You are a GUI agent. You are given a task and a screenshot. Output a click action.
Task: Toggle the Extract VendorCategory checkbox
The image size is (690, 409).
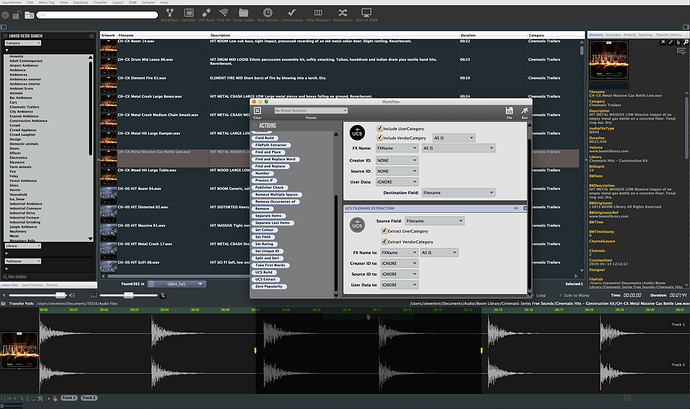pos(384,241)
